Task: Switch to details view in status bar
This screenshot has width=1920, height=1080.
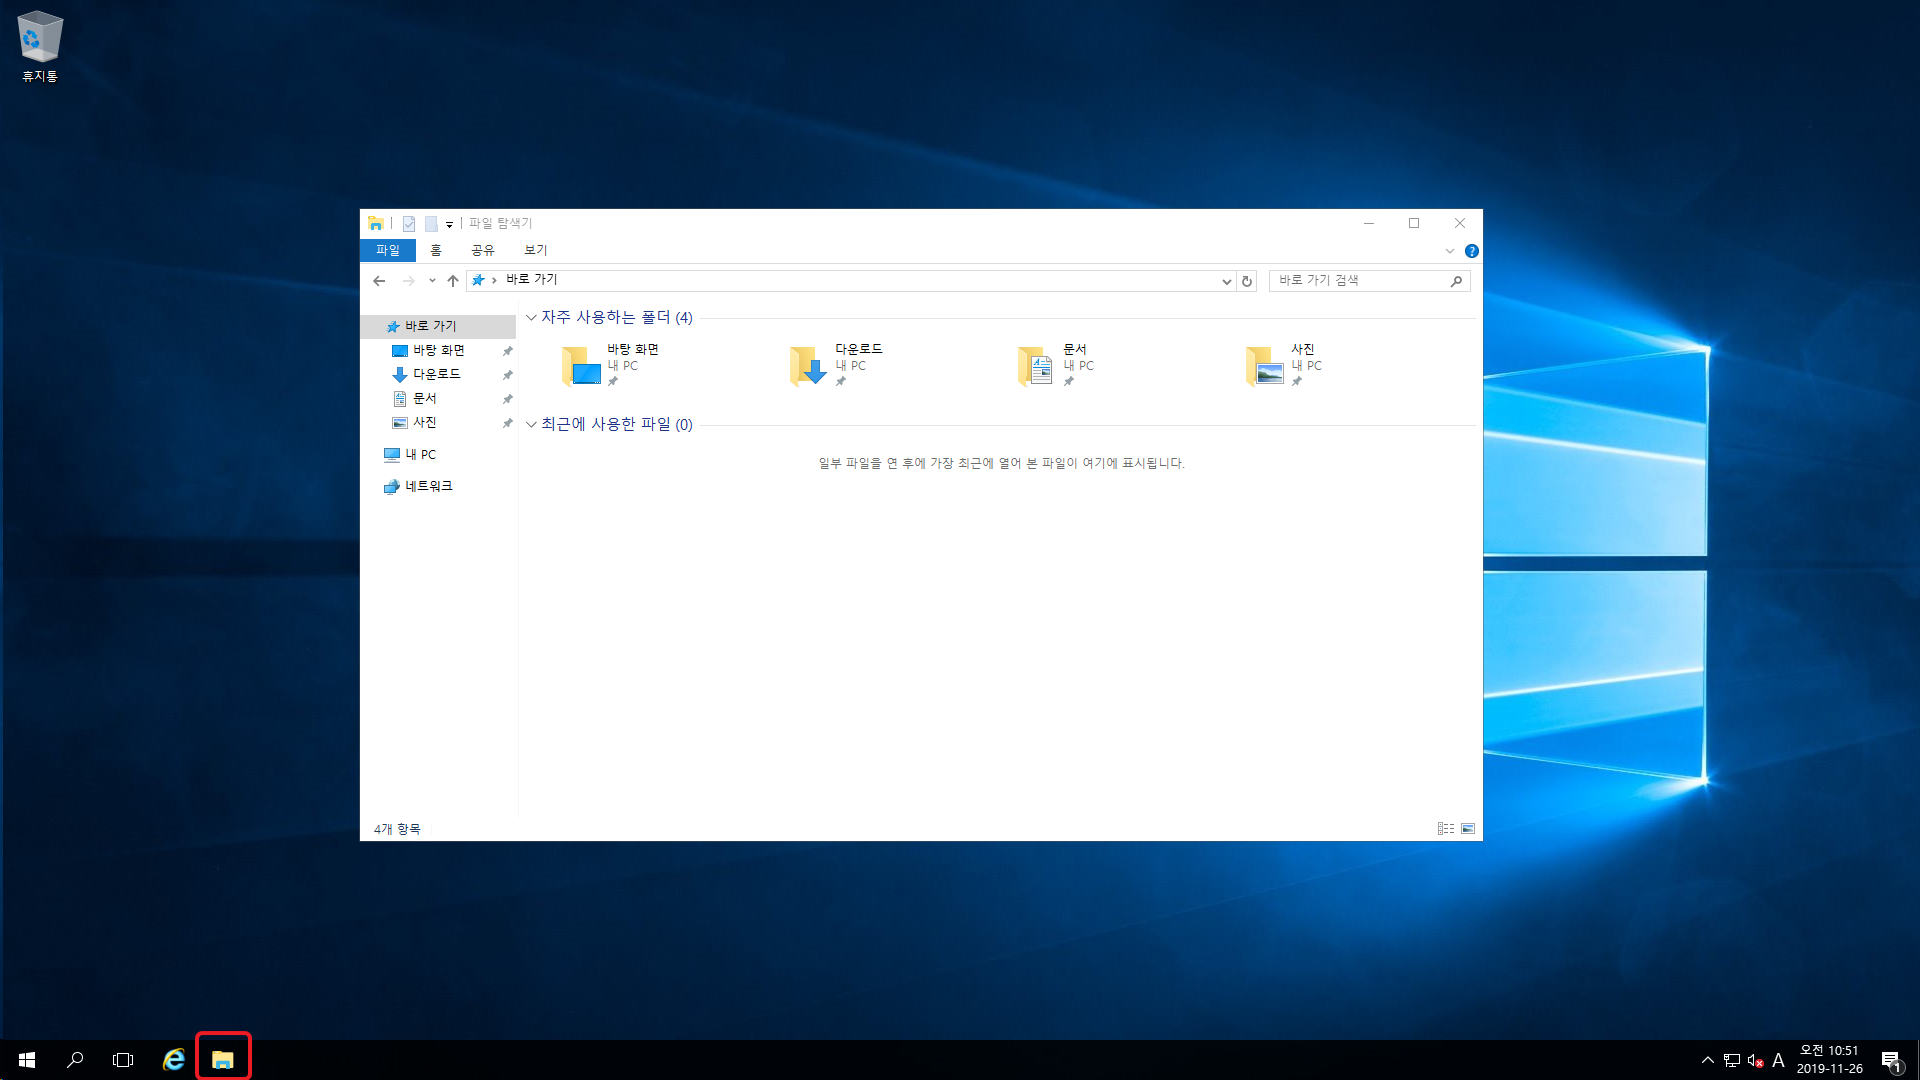Action: 1446,829
